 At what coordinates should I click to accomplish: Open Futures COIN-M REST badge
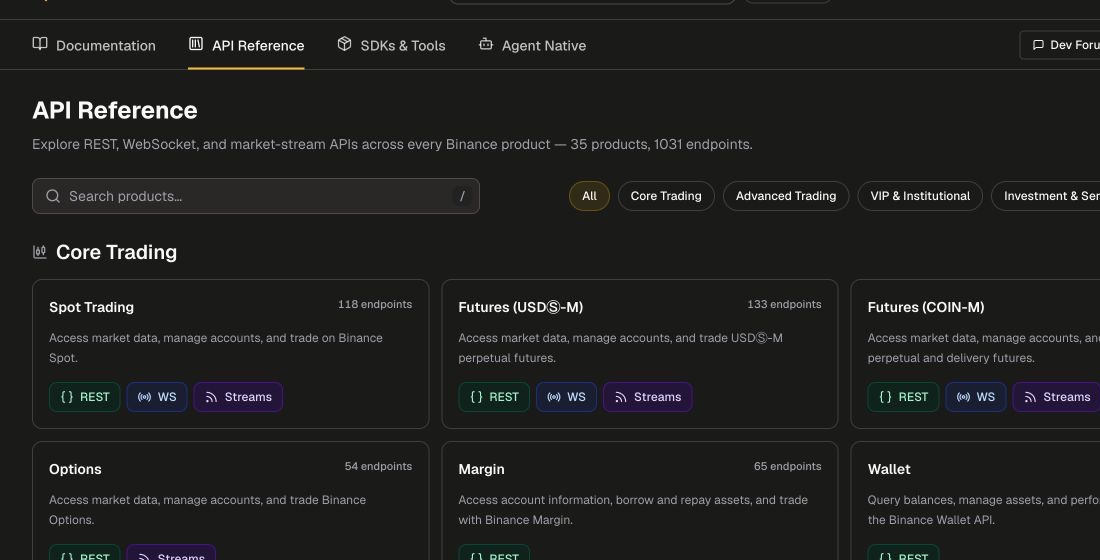pyautogui.click(x=904, y=396)
